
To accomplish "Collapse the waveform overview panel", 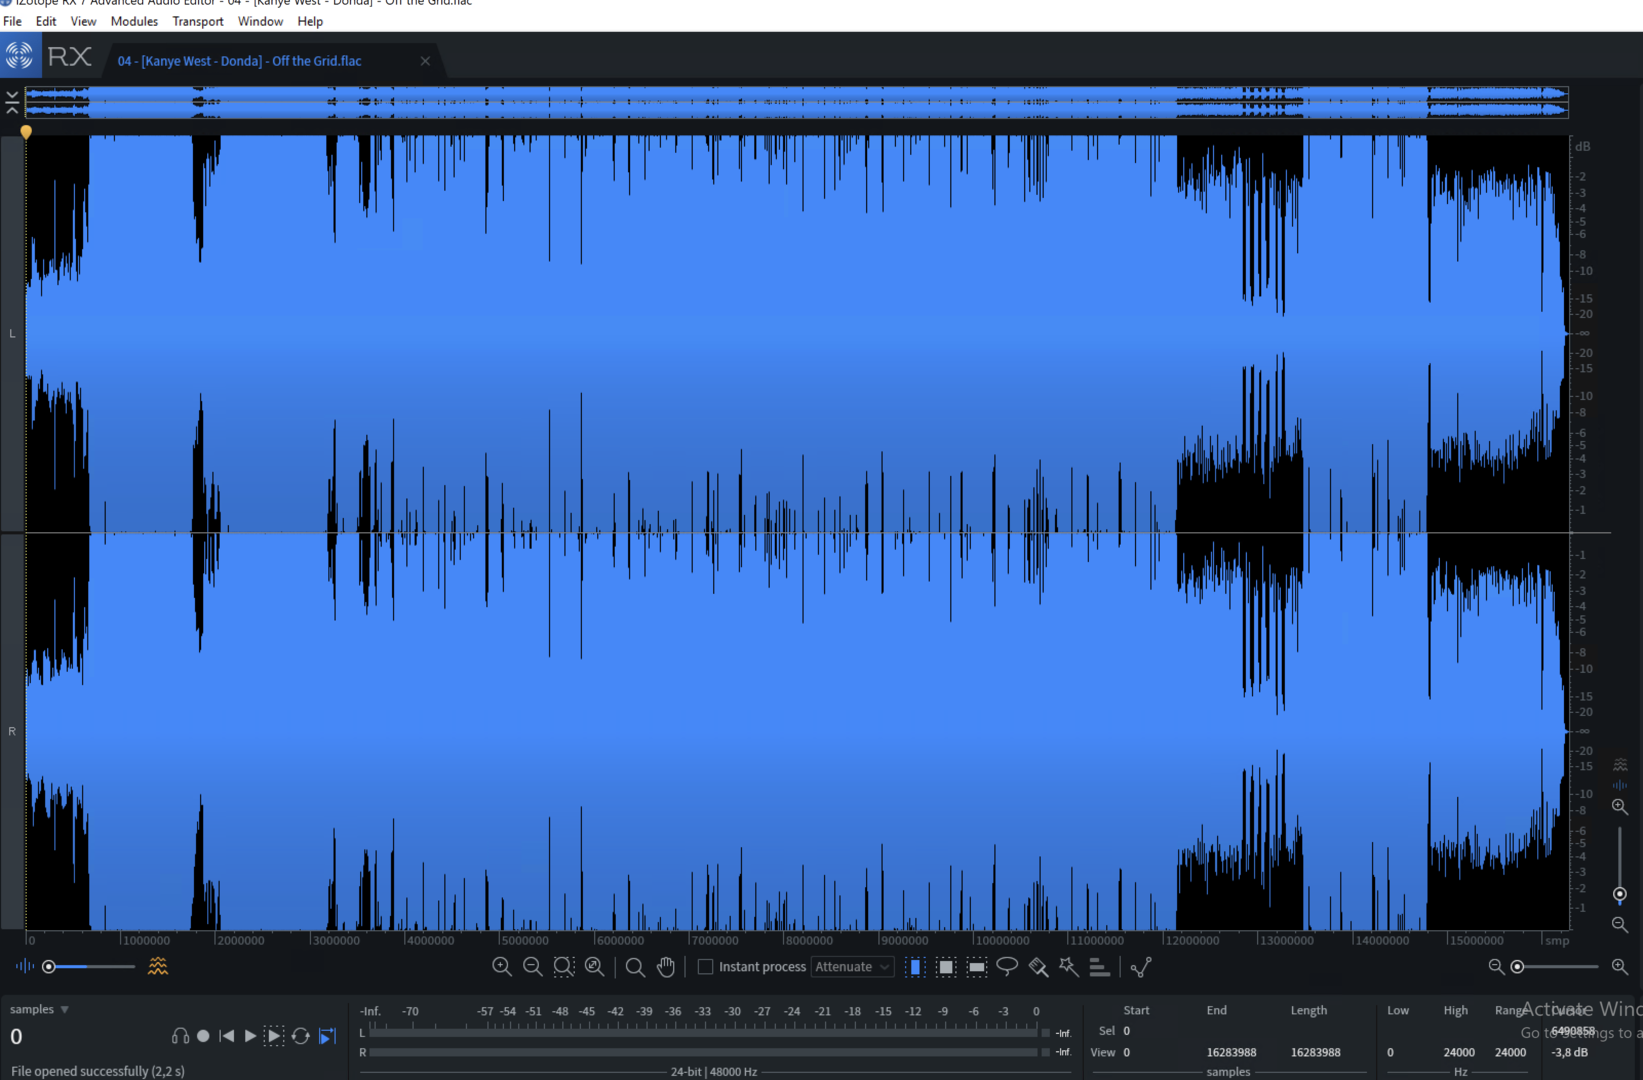I will 12,101.
